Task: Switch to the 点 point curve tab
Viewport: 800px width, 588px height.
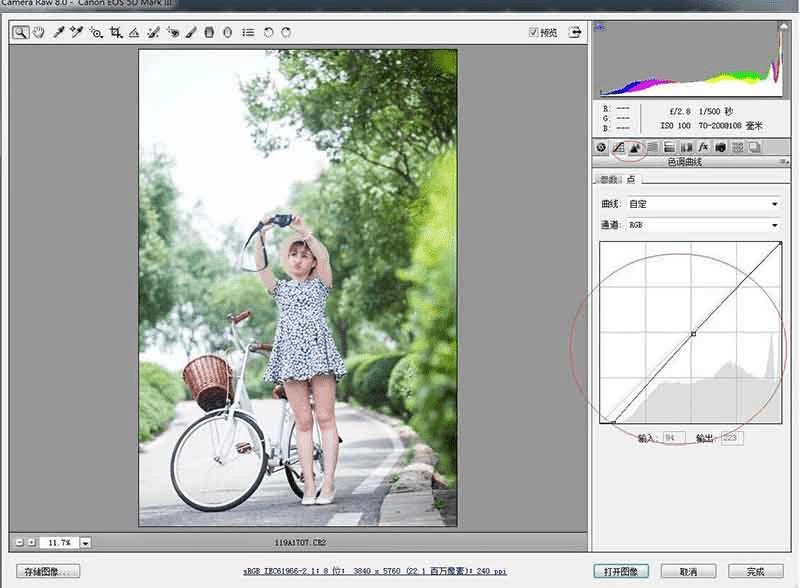Action: point(631,179)
